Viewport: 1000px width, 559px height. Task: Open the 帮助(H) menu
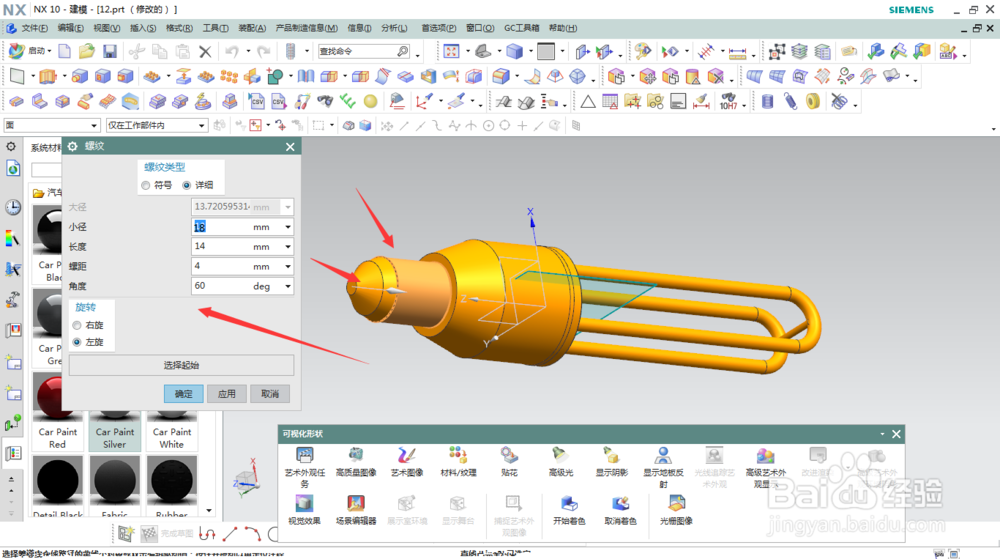pos(562,28)
